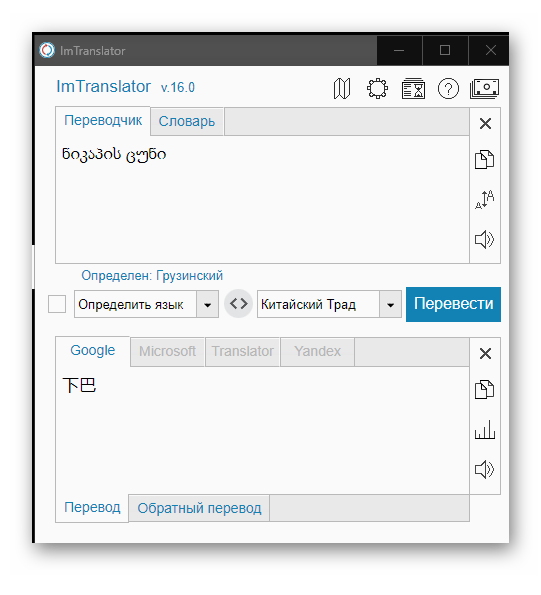The width and height of the screenshot is (541, 595).
Task: Click the ImTranslator logo in title bar
Action: tap(47, 50)
